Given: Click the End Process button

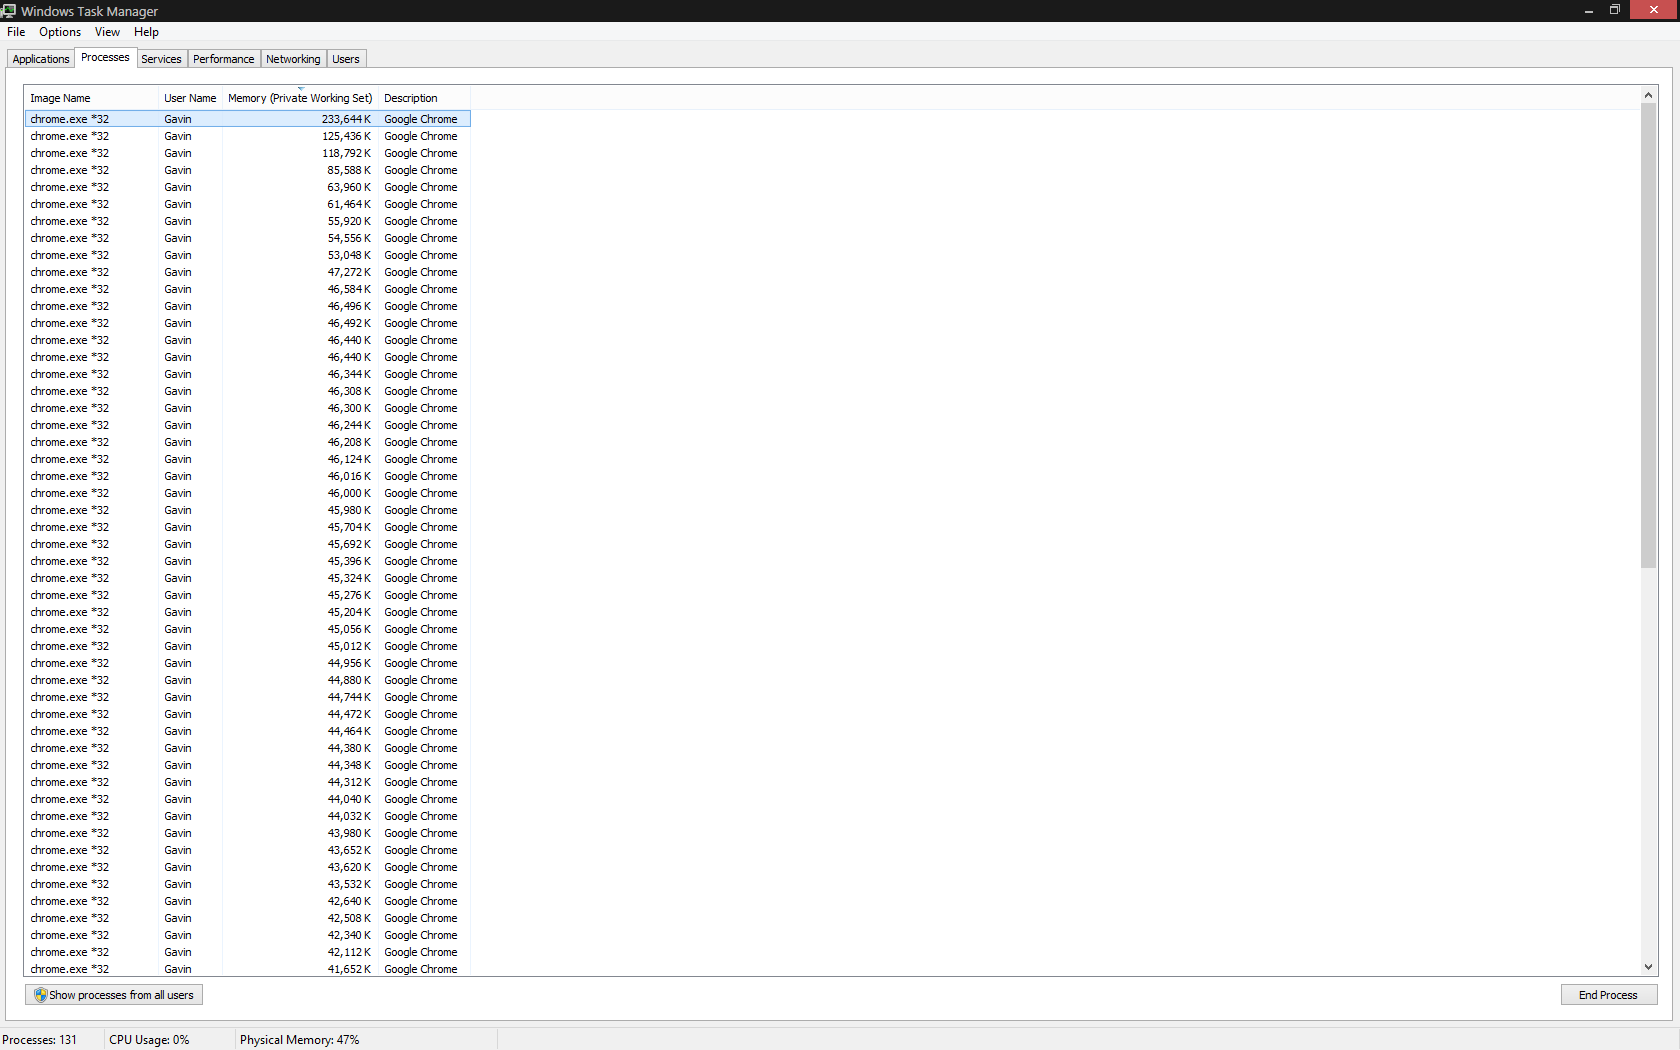Looking at the screenshot, I should point(1608,995).
